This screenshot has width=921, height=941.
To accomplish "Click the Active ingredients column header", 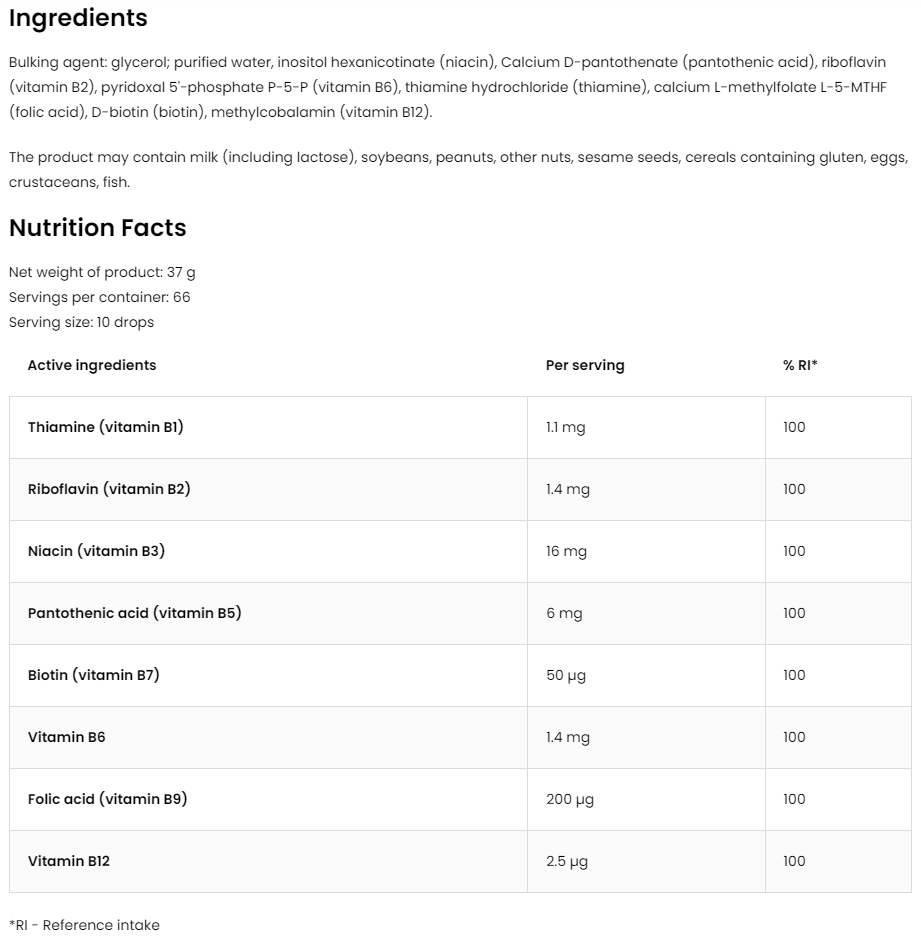I will click(92, 365).
